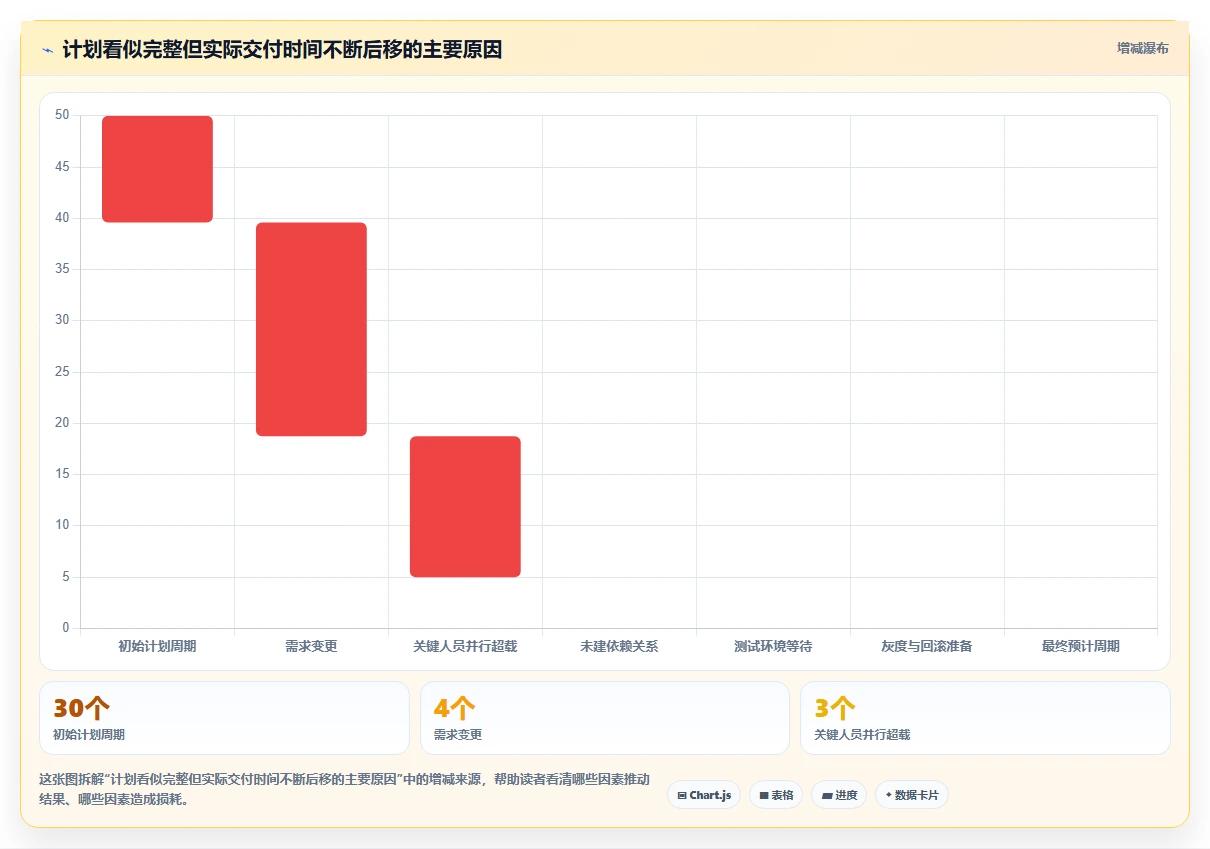Screen dimensions: 1210x849
Task: Click the 增减瀑布 label in the header
Action: click(x=1142, y=48)
